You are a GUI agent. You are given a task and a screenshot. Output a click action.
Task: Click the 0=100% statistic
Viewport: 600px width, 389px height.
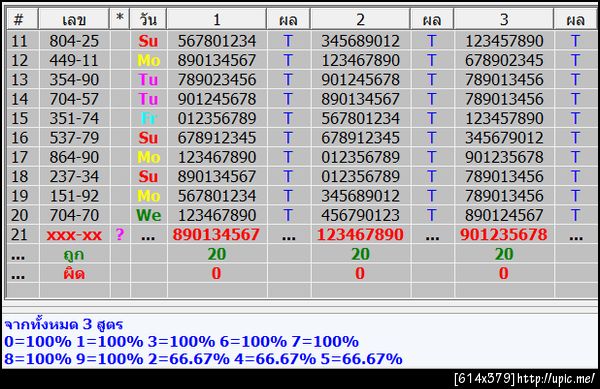pos(38,342)
